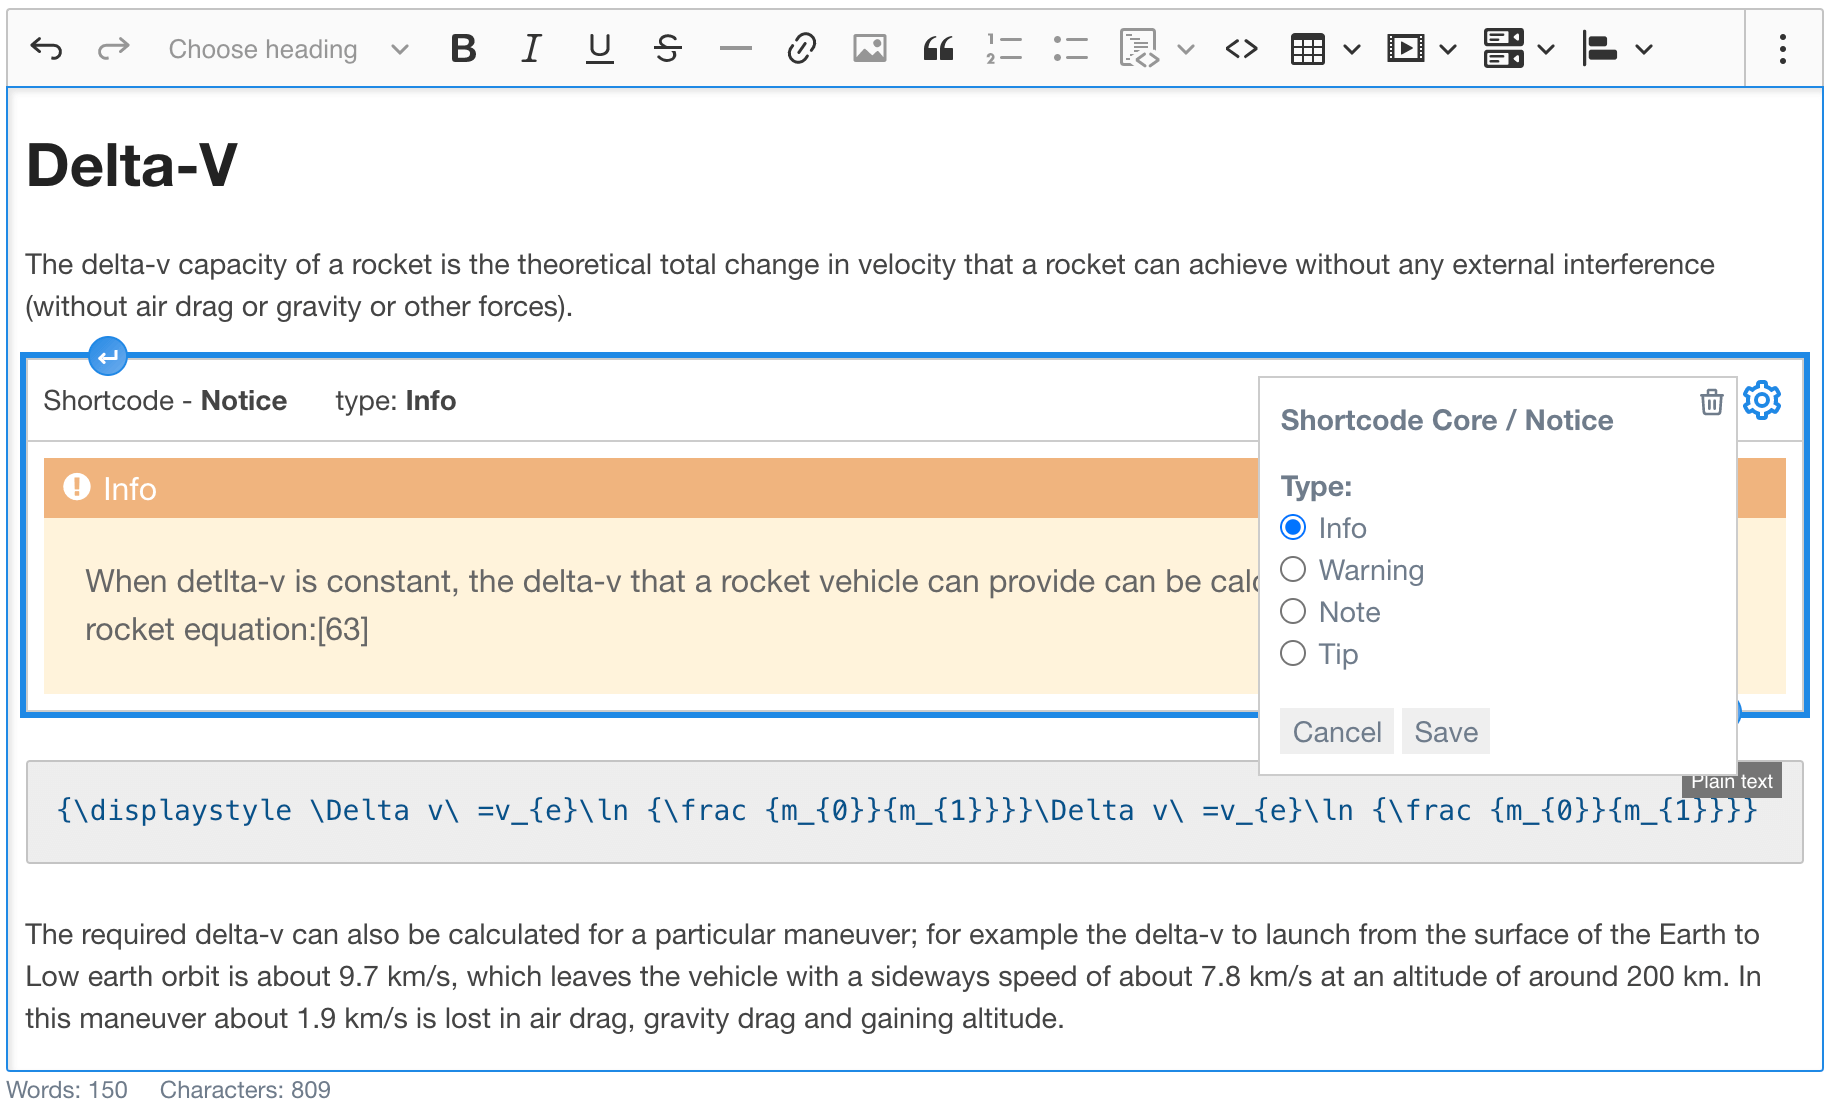The height and width of the screenshot is (1116, 1827).
Task: Expand the shortcodes dropdown arrow
Action: pyautogui.click(x=1546, y=48)
